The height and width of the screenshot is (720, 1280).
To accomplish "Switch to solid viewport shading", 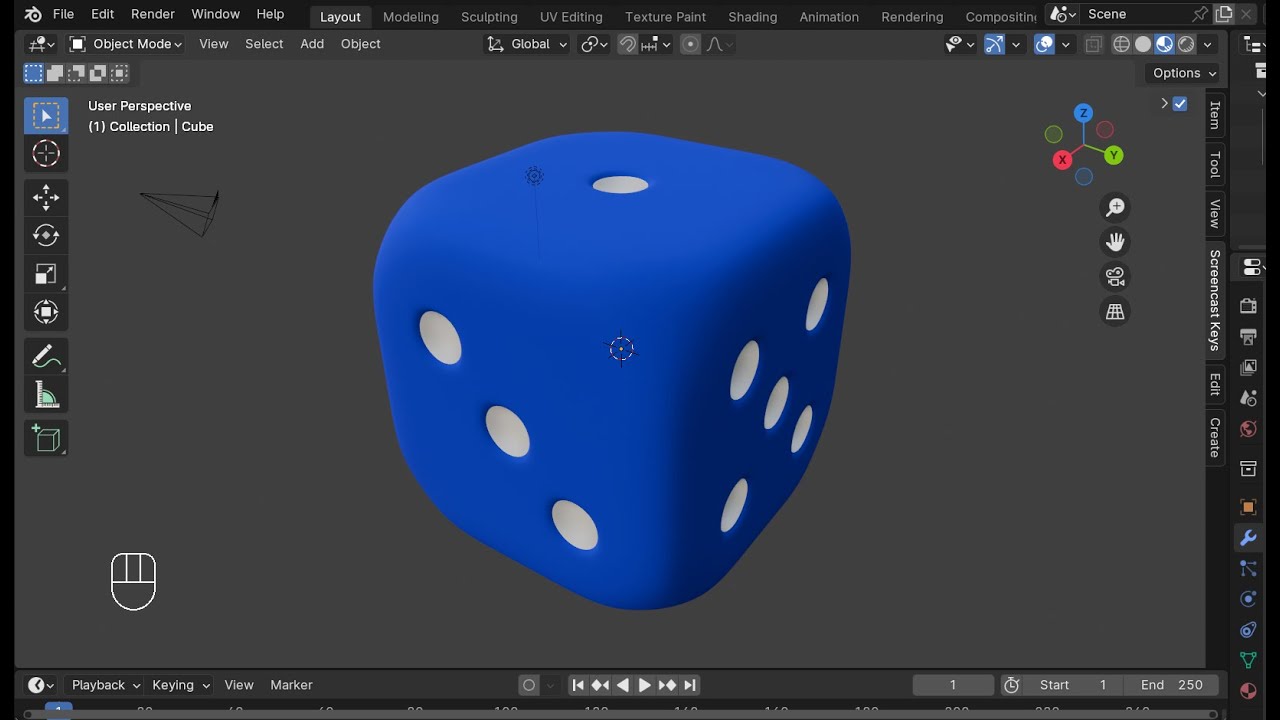I will [1143, 44].
